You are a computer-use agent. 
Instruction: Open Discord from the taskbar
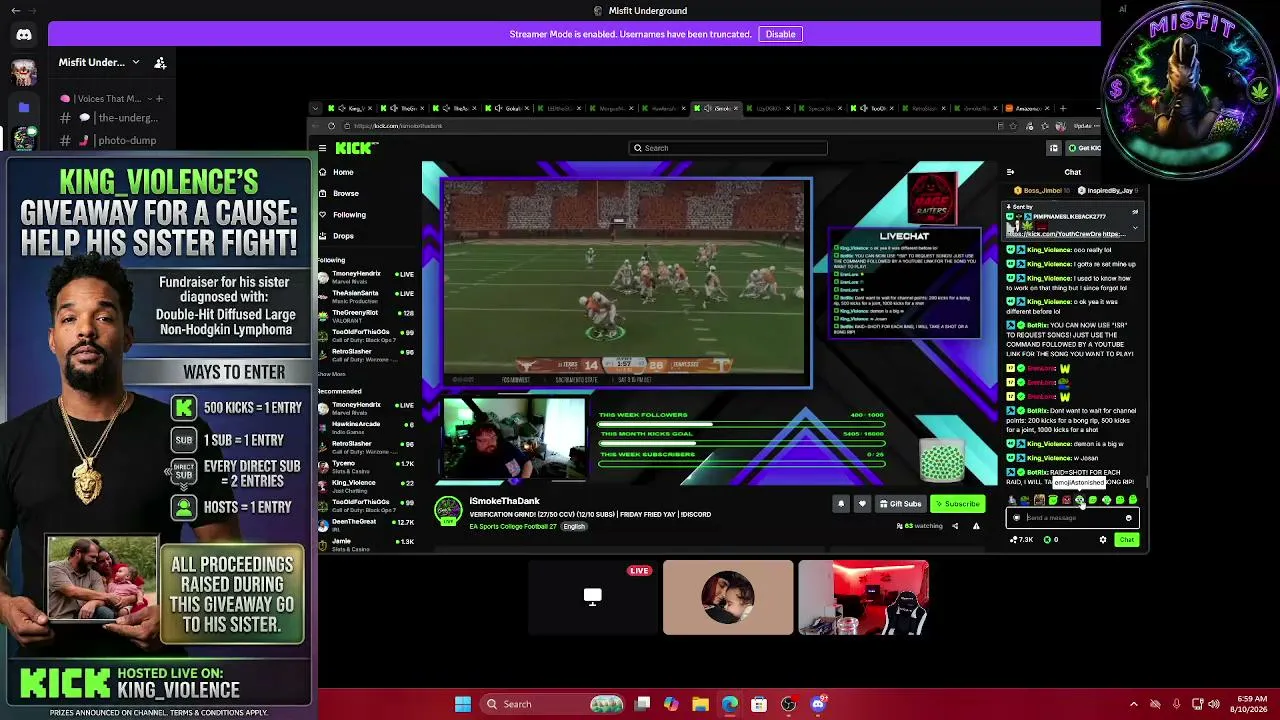(818, 704)
